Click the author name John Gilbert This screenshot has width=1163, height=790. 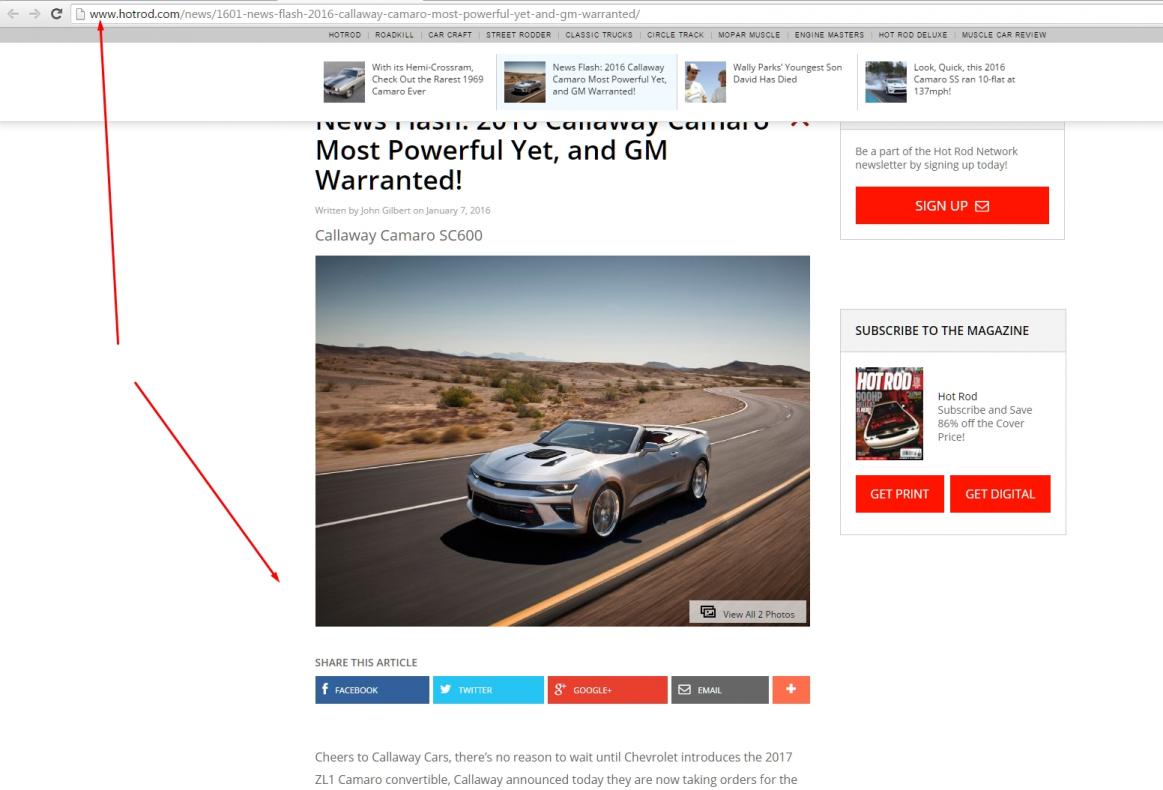click(385, 211)
